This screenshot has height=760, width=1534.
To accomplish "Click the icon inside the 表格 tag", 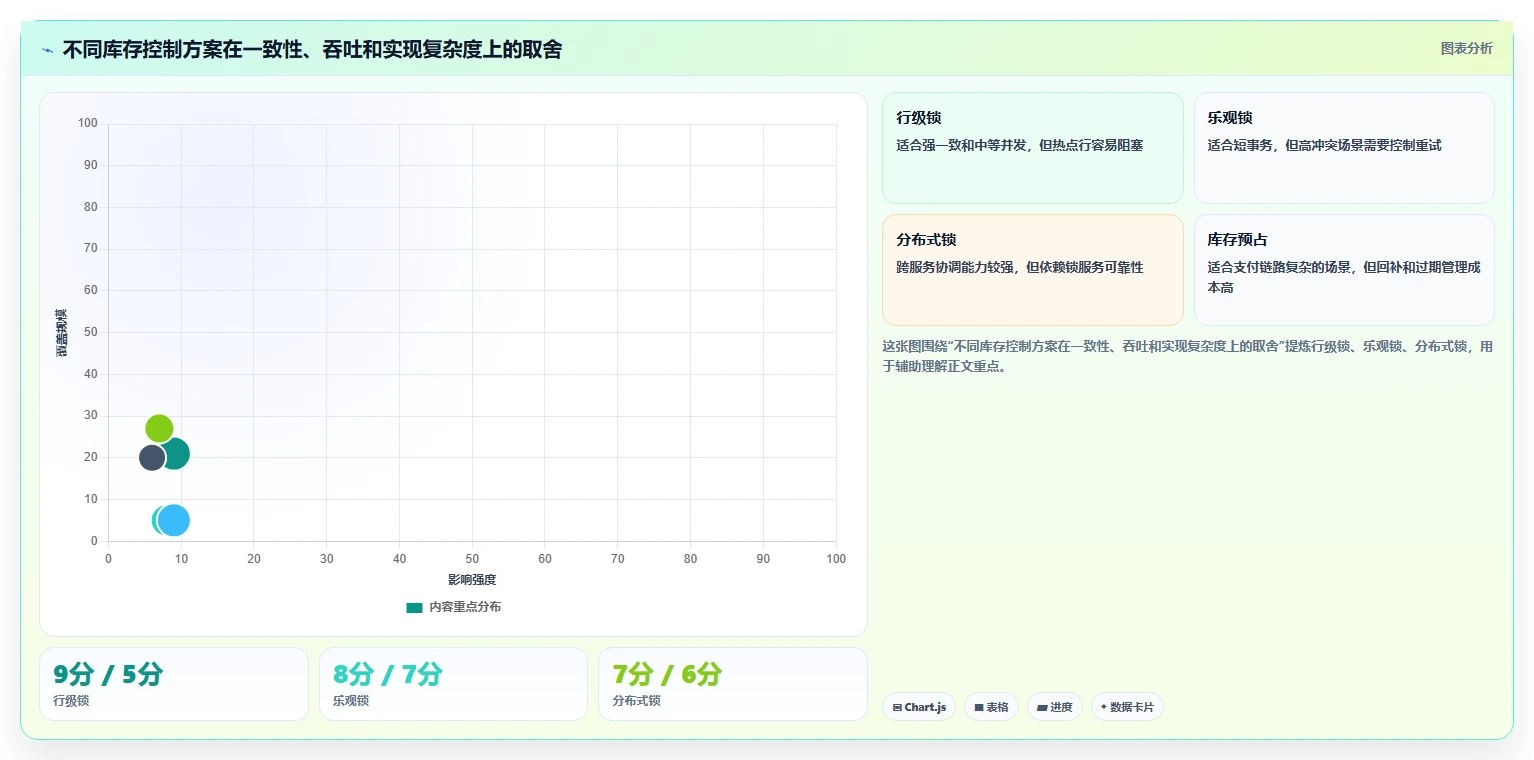I will point(979,707).
